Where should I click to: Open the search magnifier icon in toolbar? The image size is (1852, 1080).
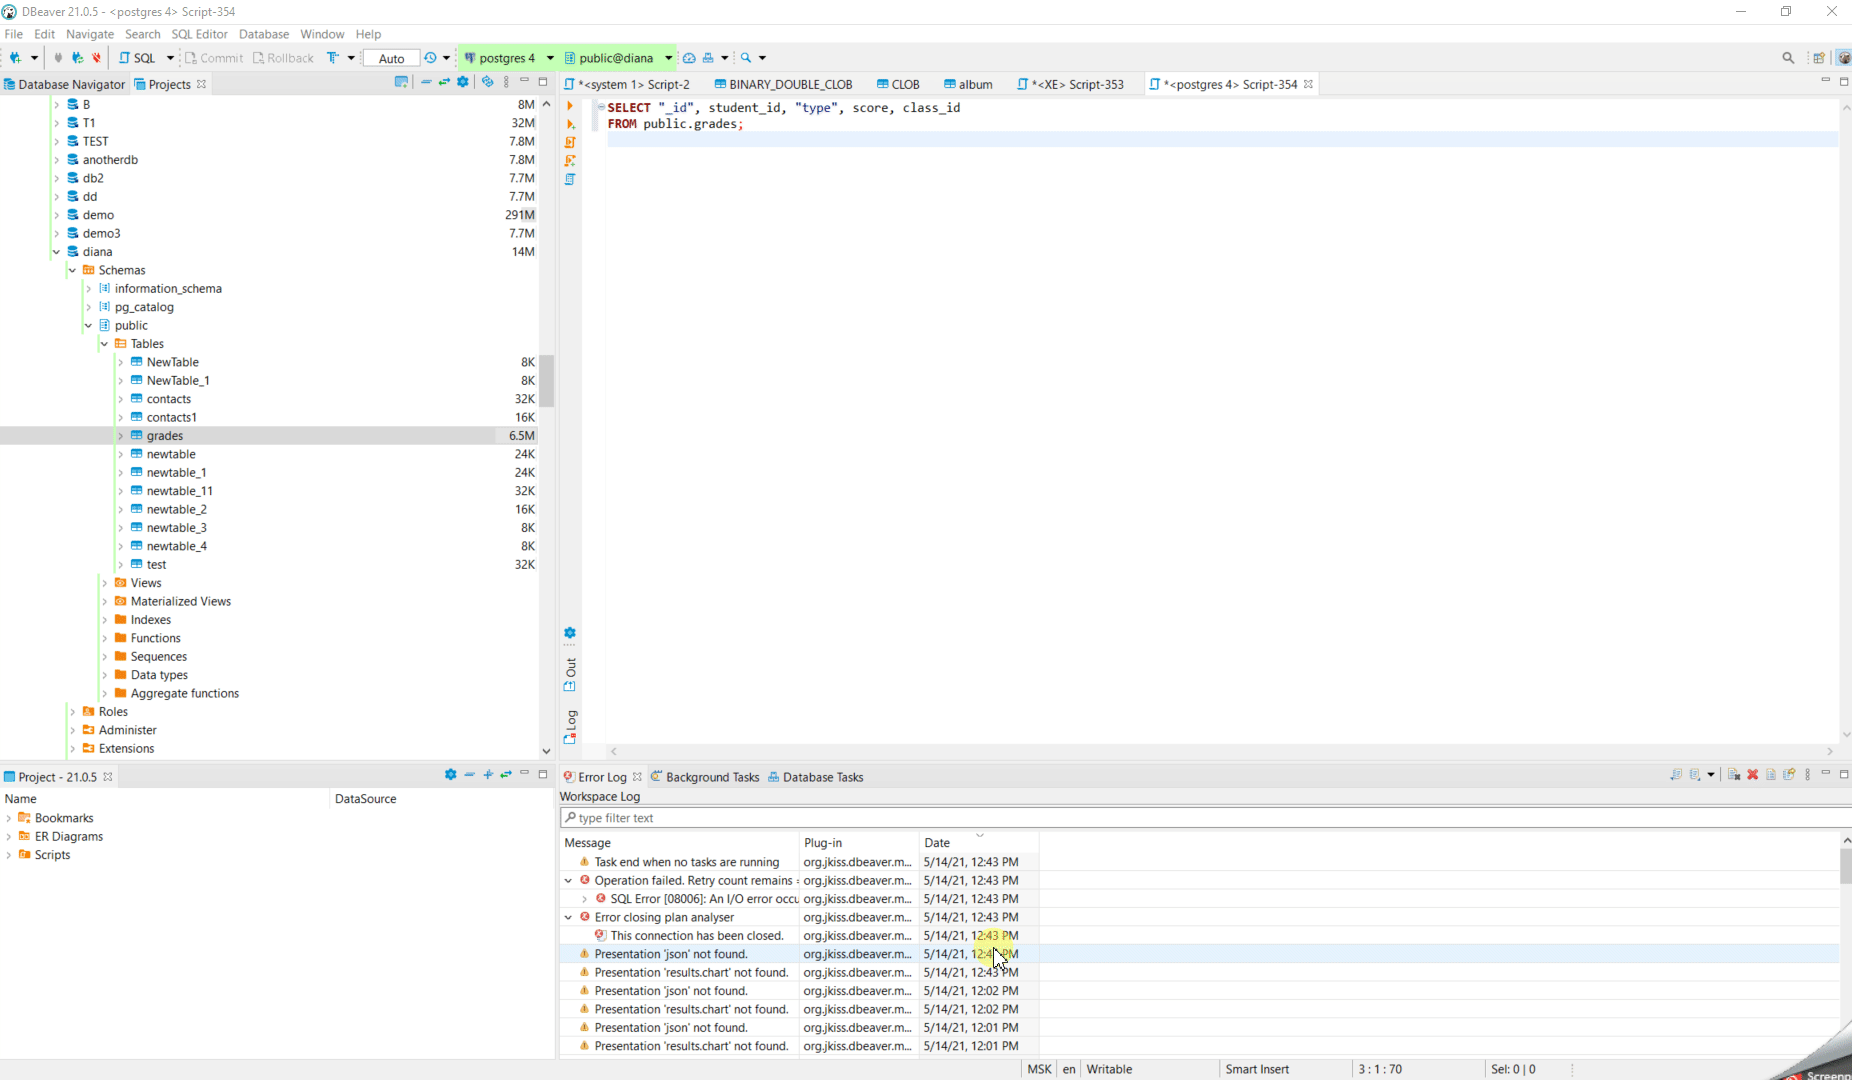745,57
